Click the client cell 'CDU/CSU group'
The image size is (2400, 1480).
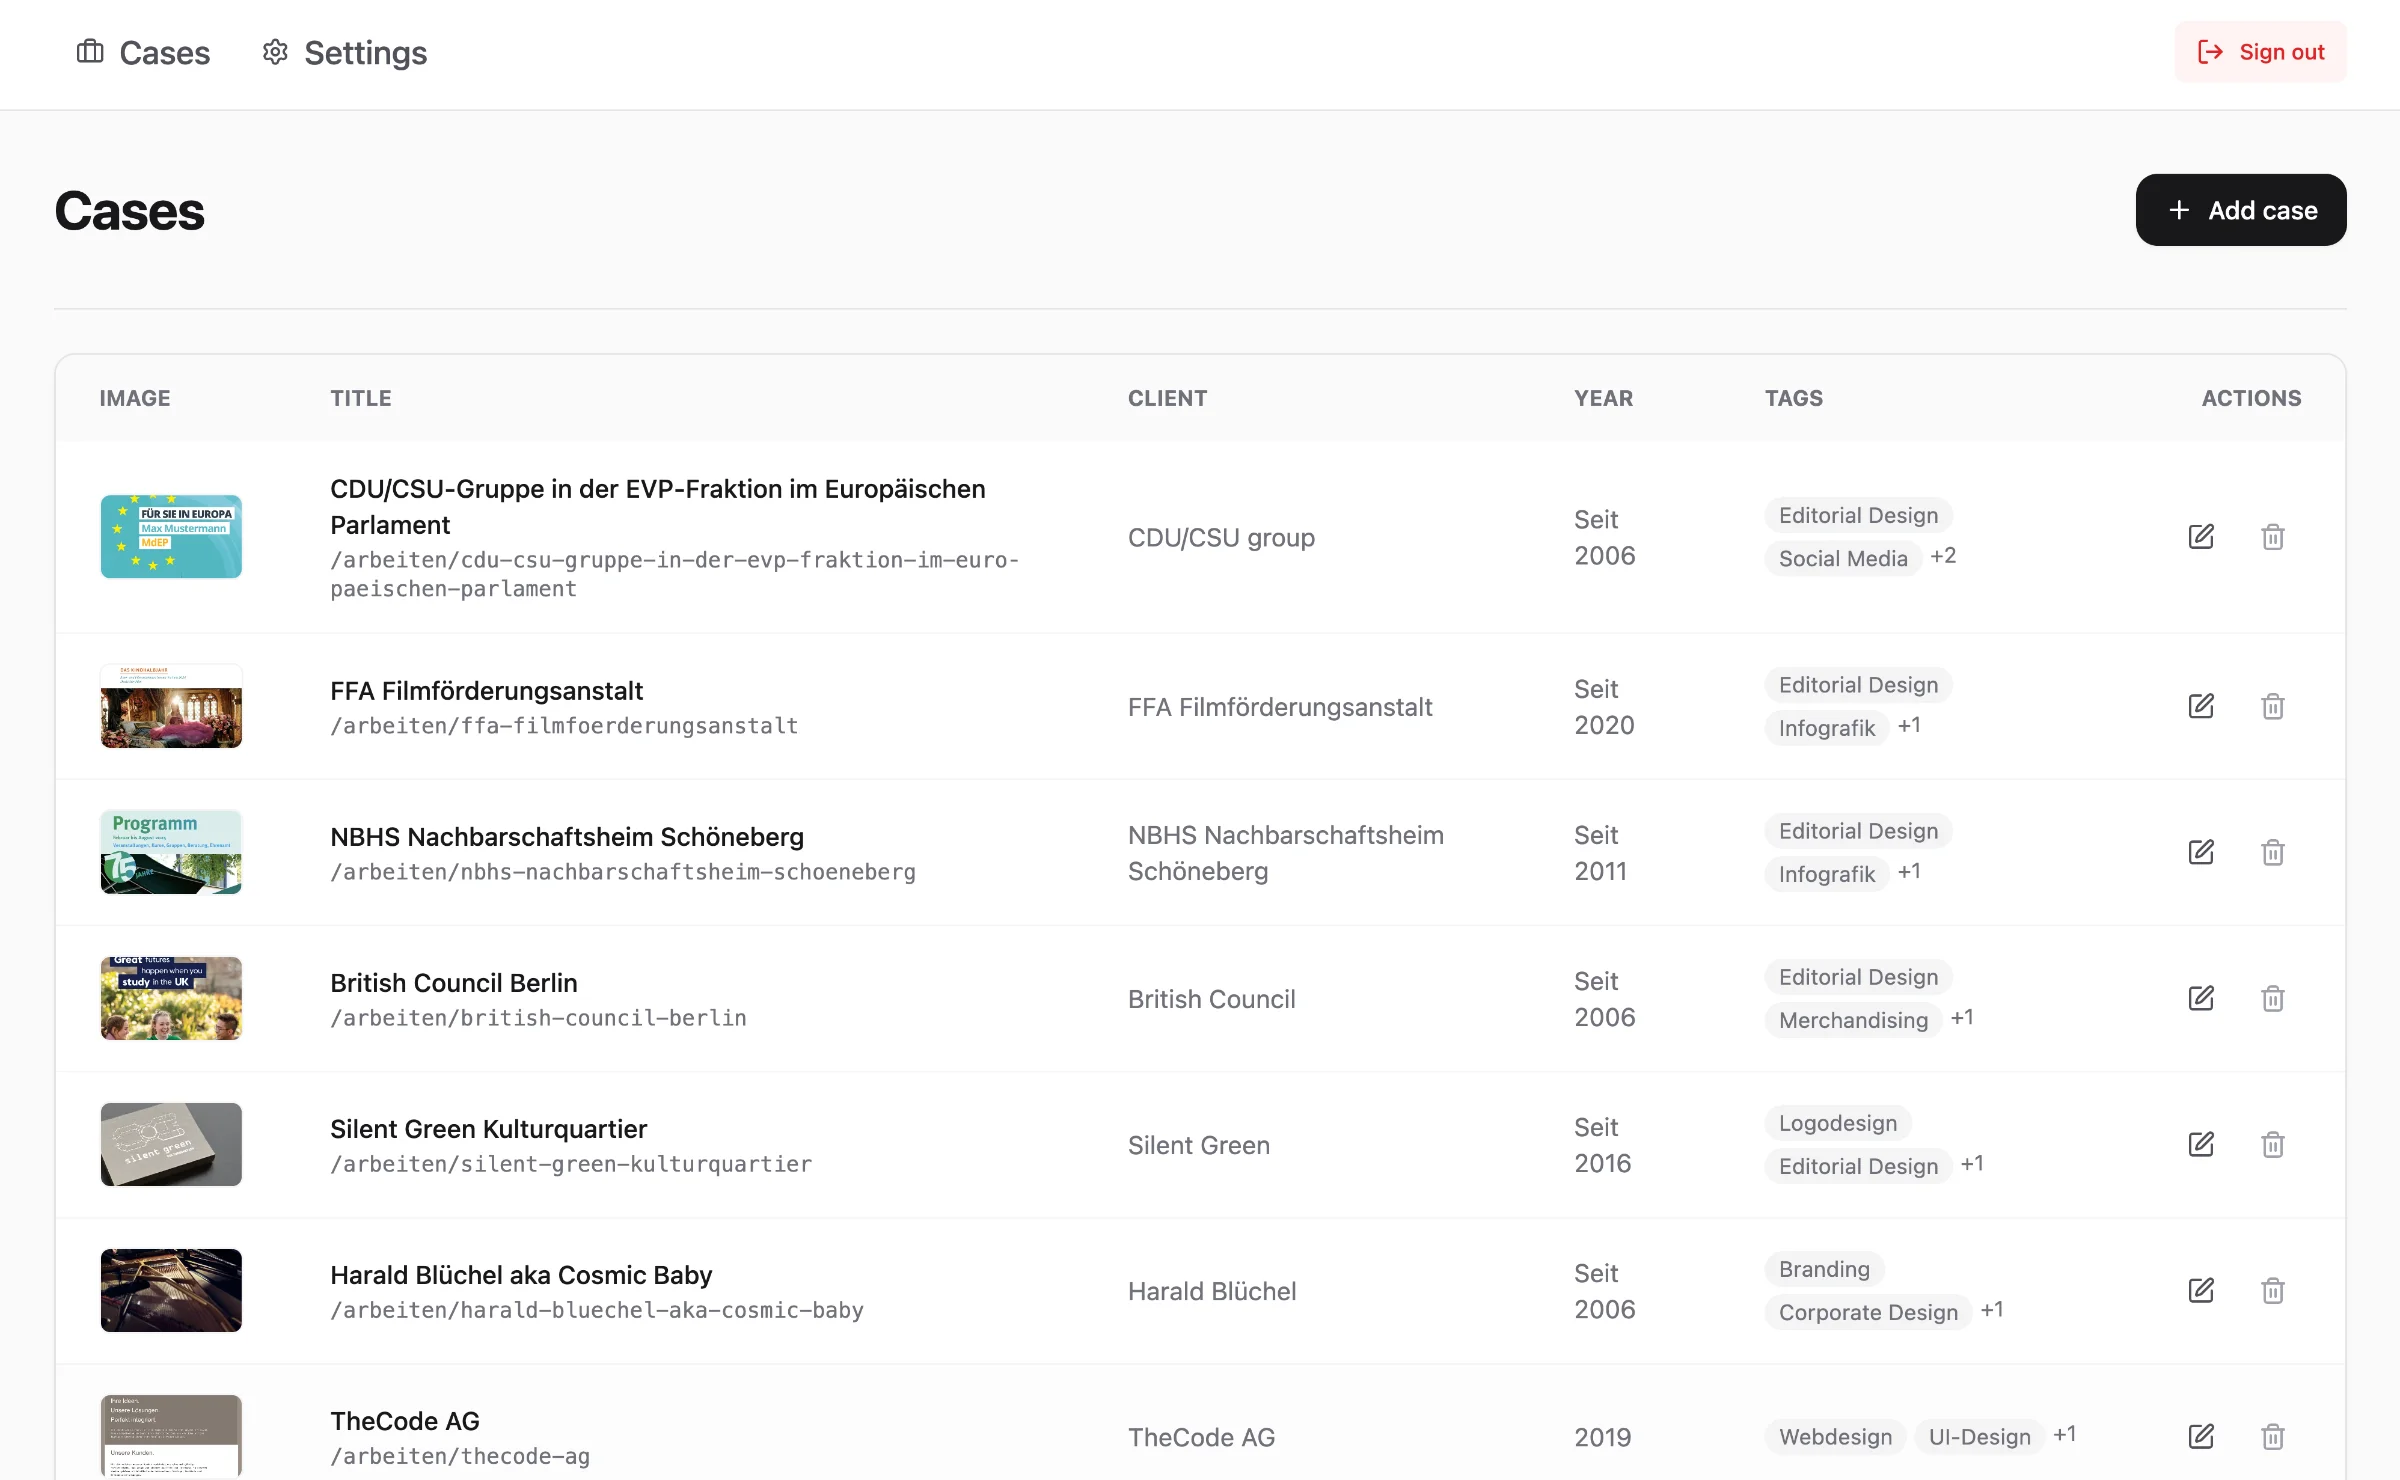tap(1221, 537)
